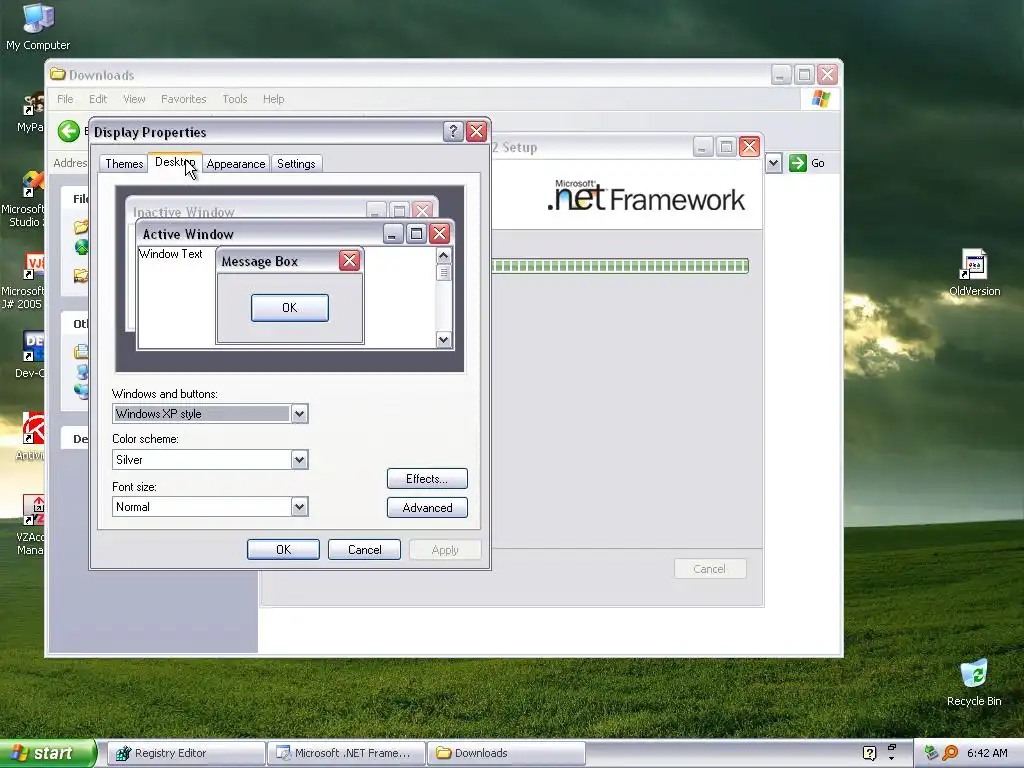Click the preview scrollbar up arrow
This screenshot has height=768, width=1024.
[x=443, y=255]
